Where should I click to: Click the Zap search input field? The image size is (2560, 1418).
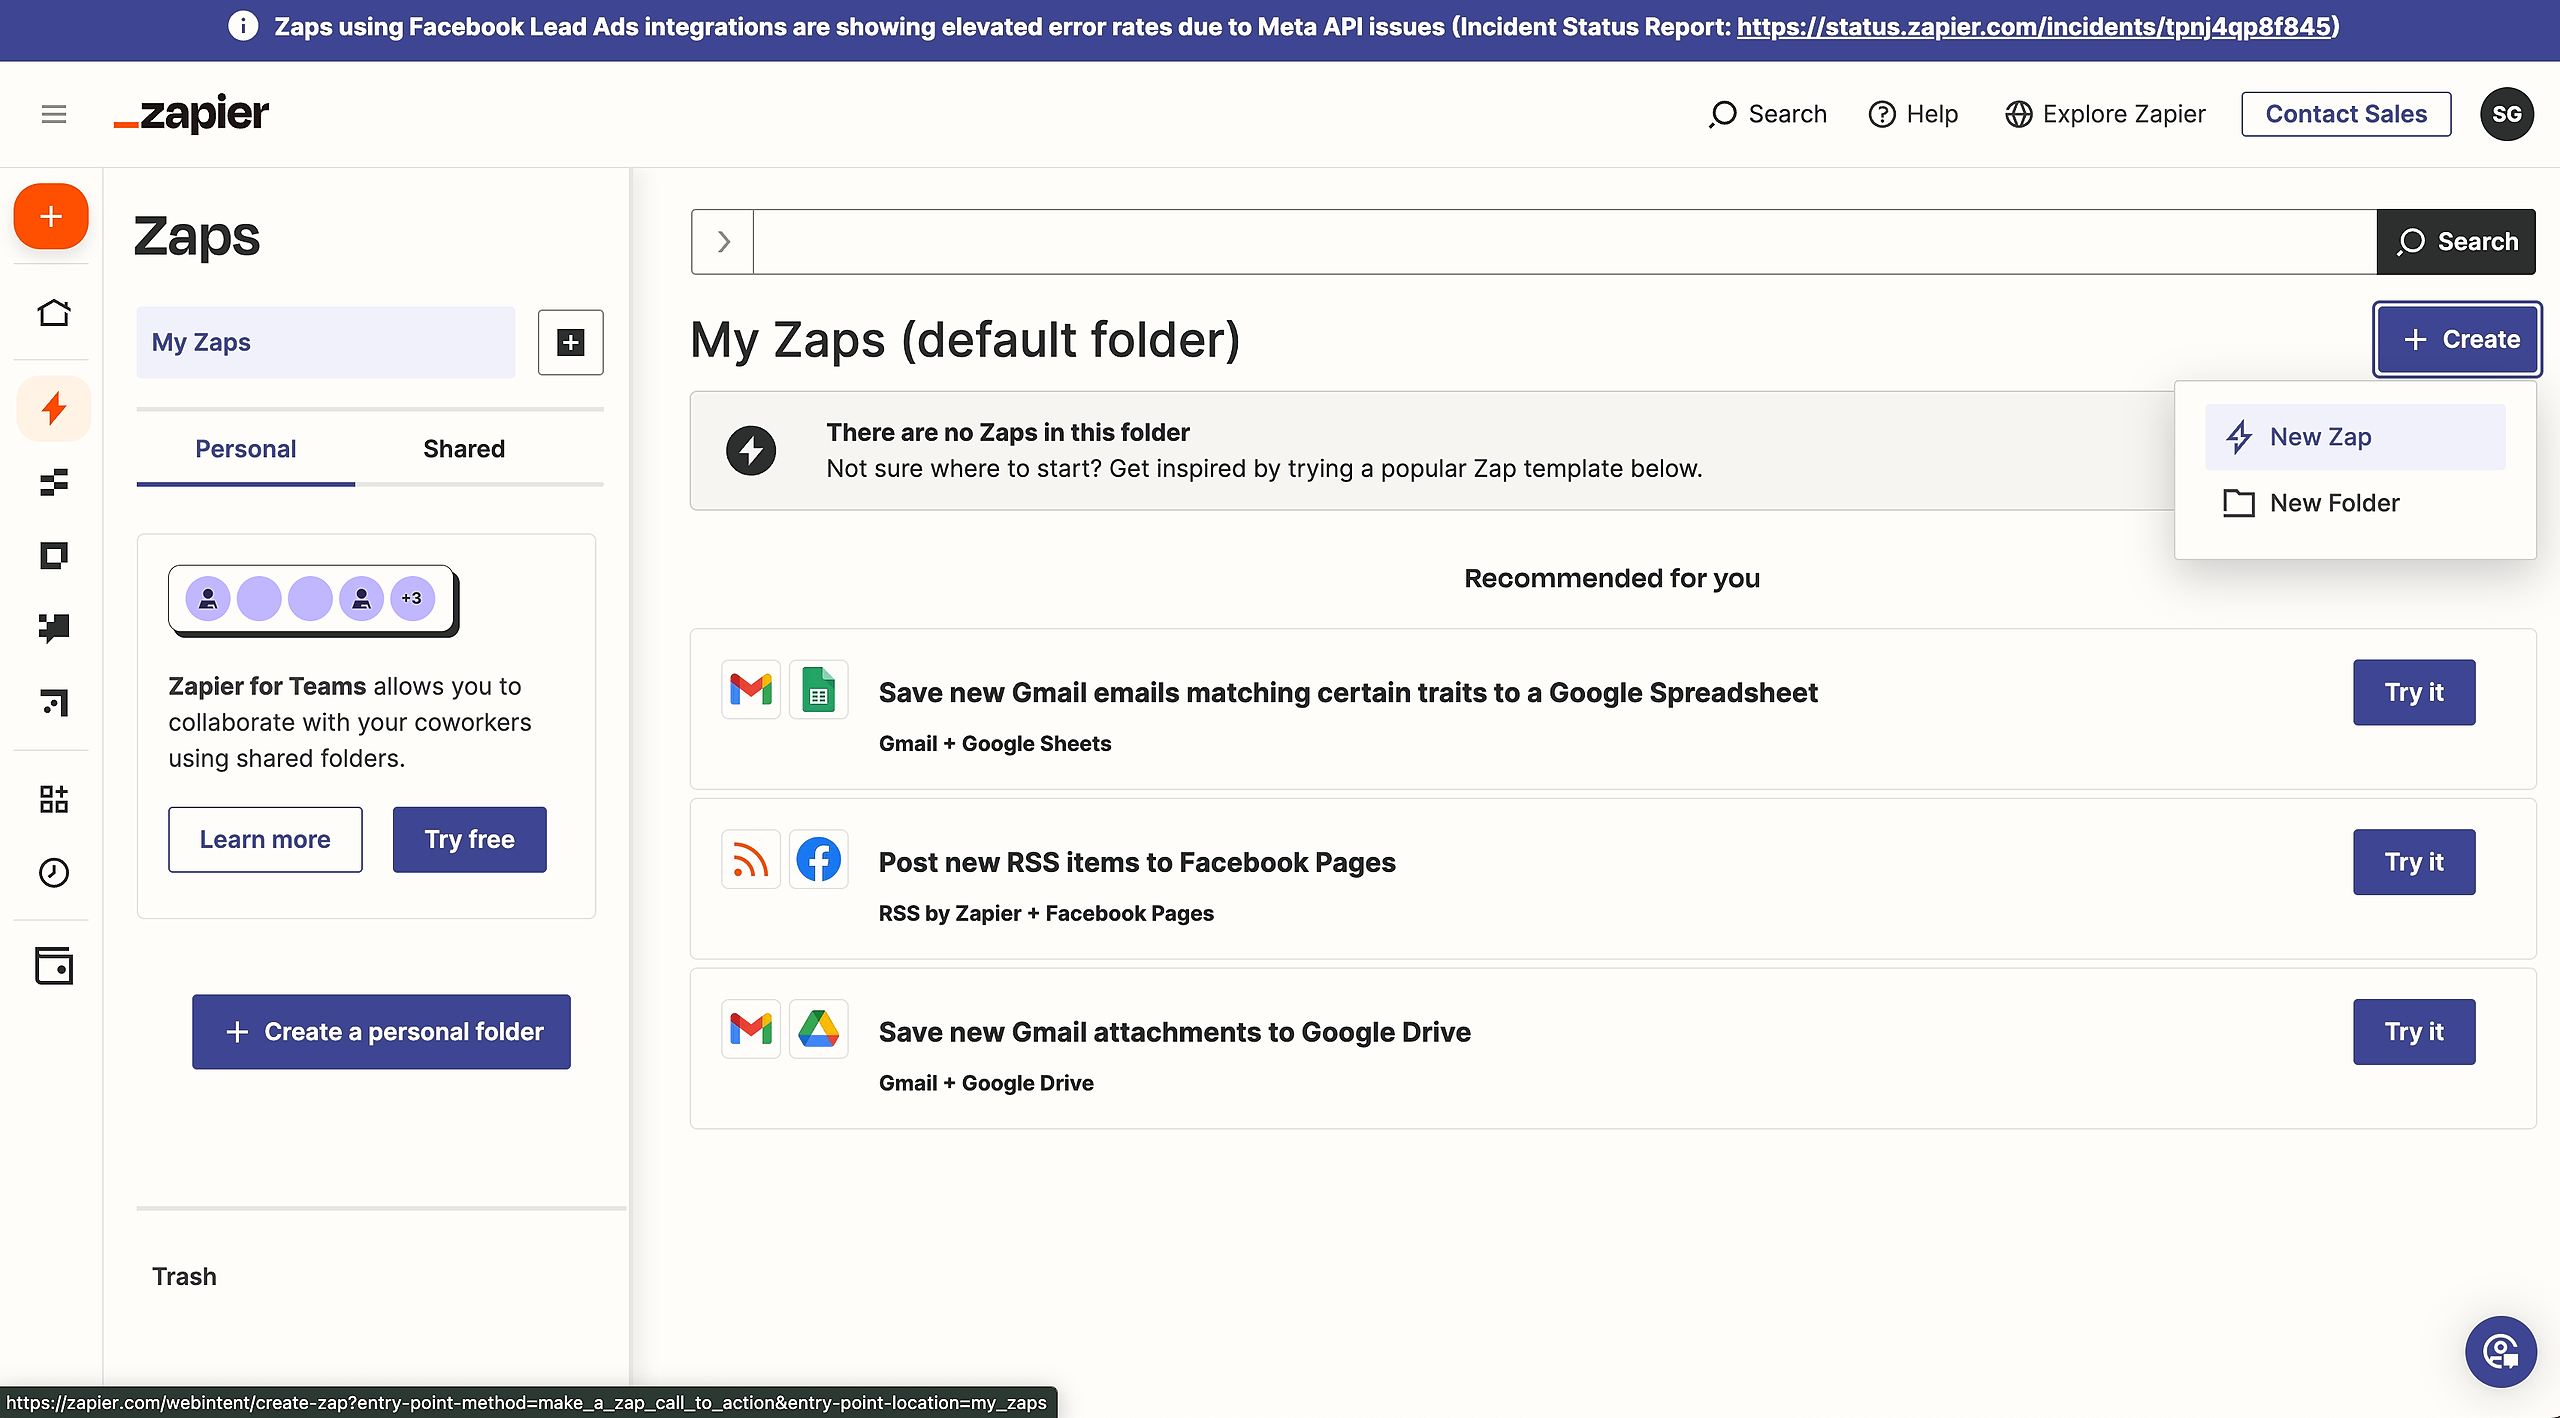[1564, 242]
